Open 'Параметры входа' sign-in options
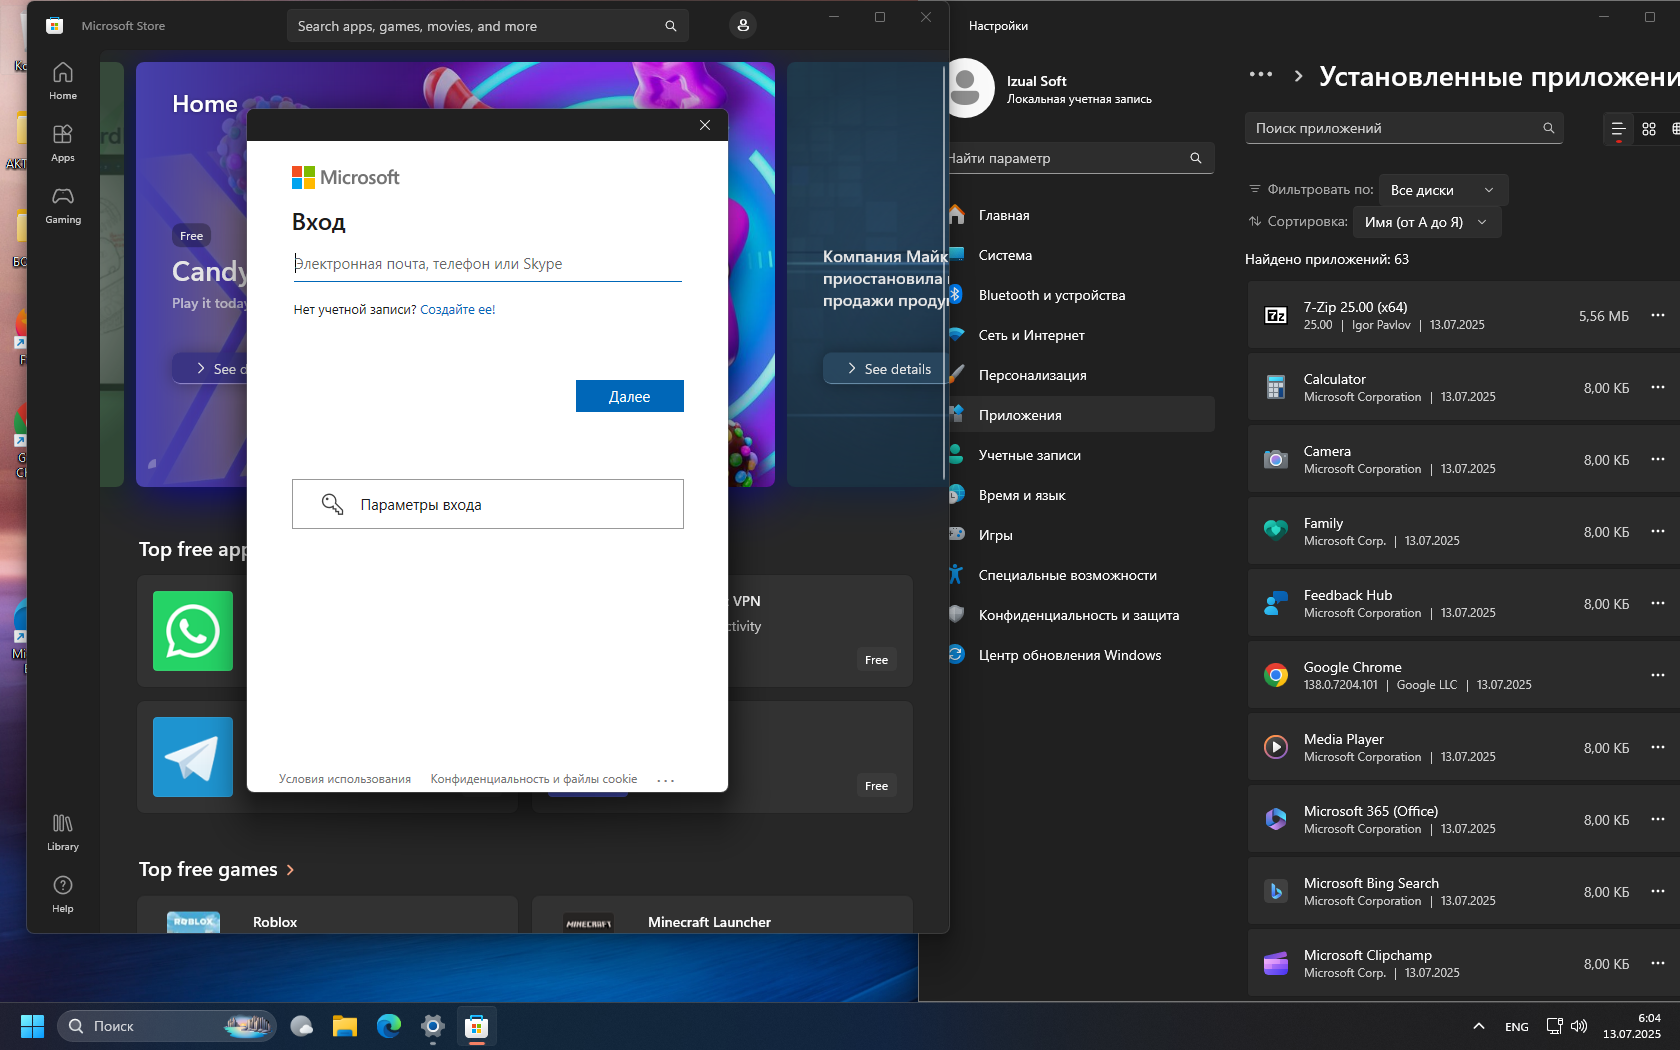Screen dimensions: 1680x1050 click(488, 504)
